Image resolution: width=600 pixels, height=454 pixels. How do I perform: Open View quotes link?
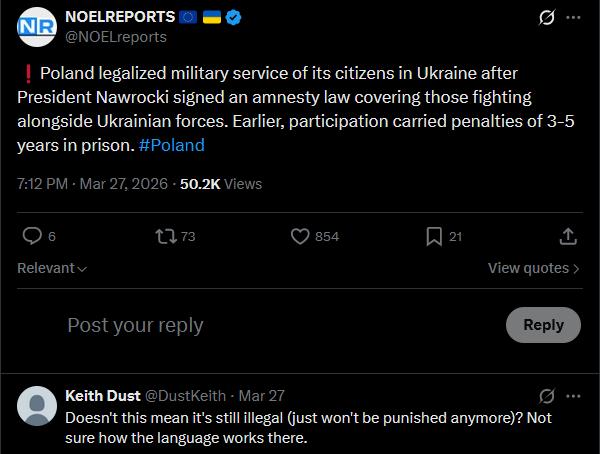click(x=533, y=268)
